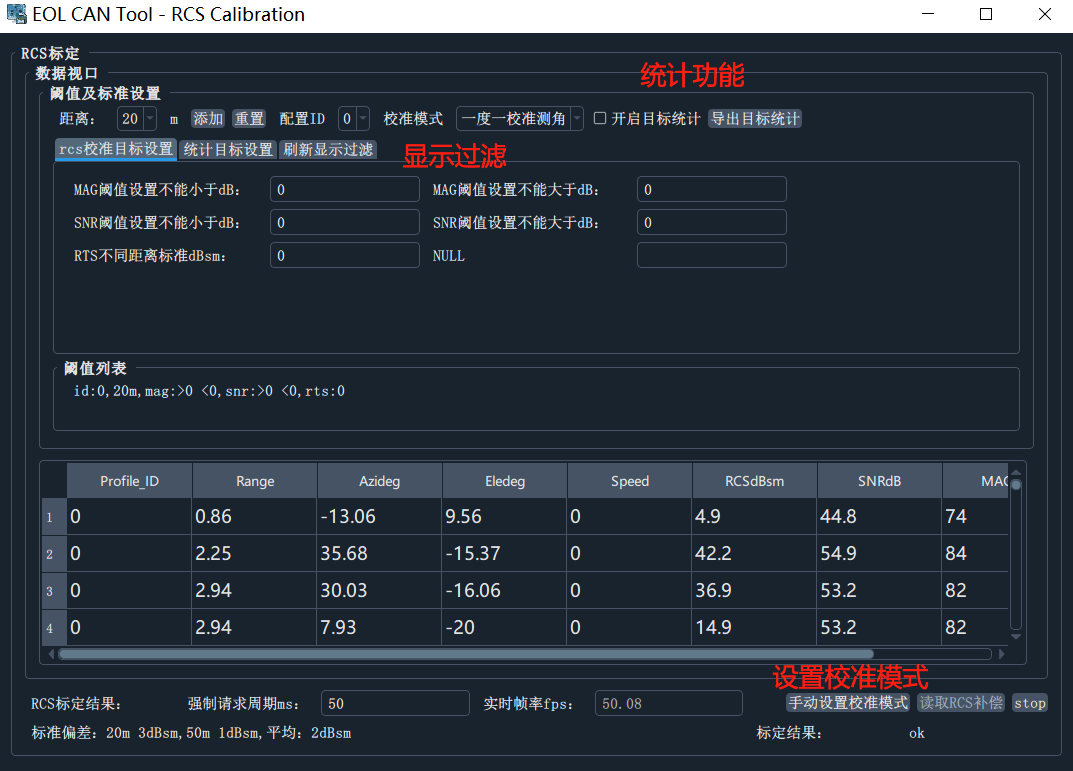Click the 手动设置校准模式 button

click(x=847, y=703)
